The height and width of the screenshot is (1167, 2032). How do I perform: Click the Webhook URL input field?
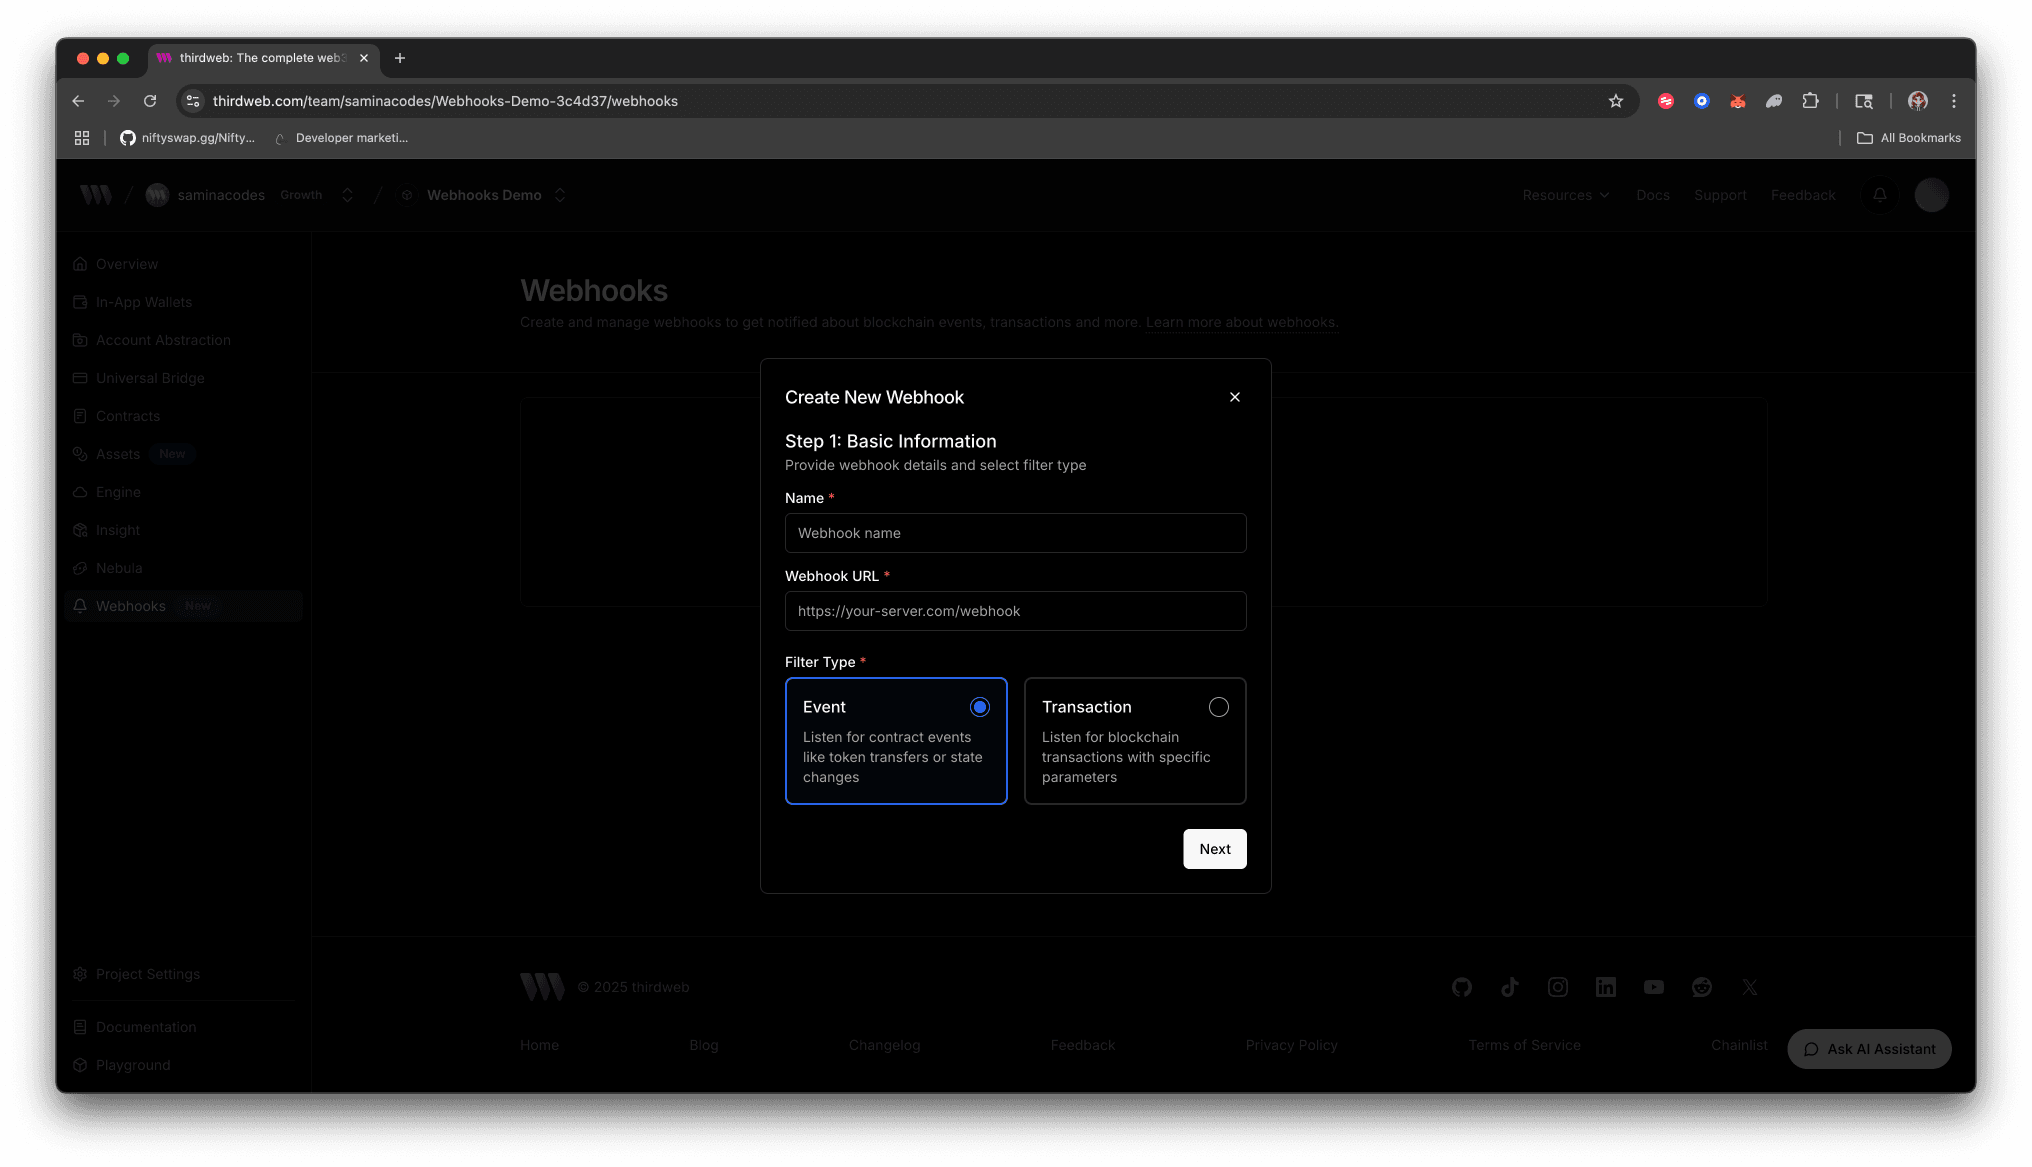(1015, 611)
